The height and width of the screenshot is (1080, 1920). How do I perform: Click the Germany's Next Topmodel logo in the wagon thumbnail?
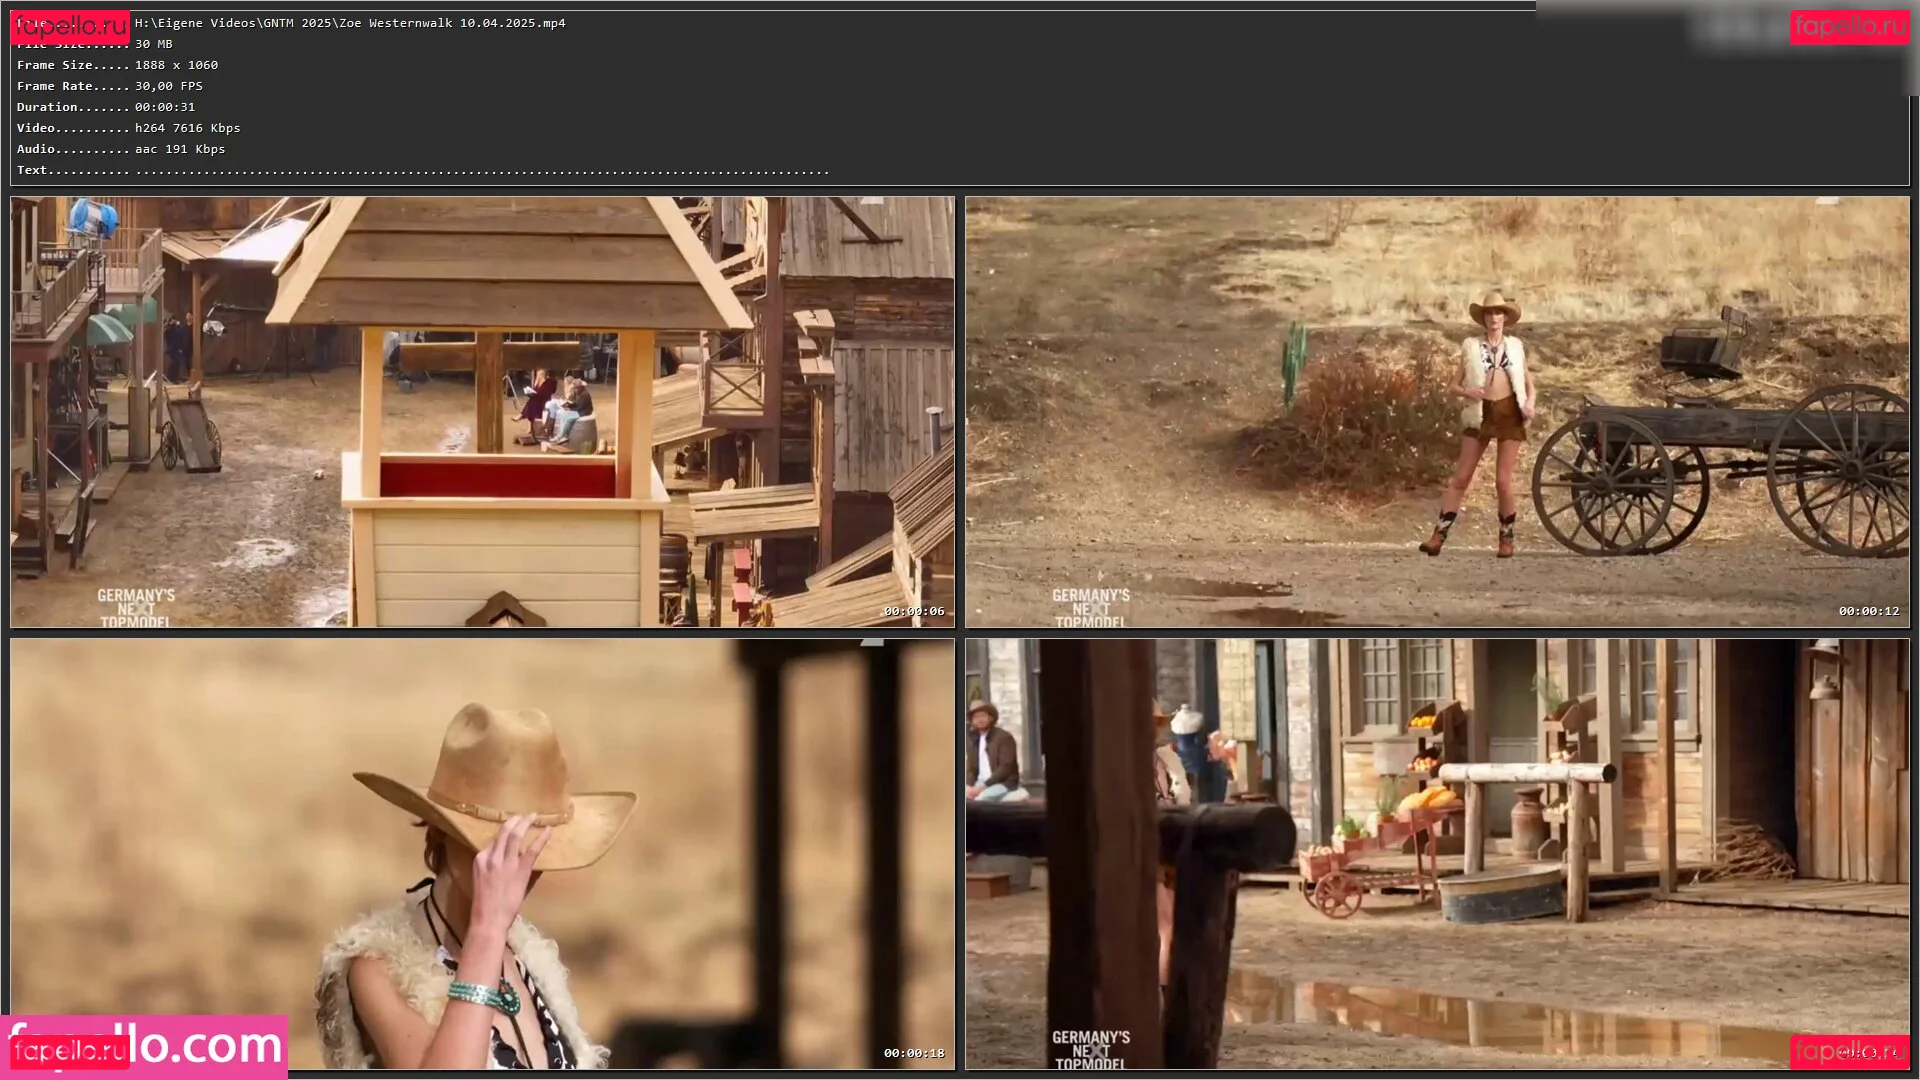(x=1090, y=608)
